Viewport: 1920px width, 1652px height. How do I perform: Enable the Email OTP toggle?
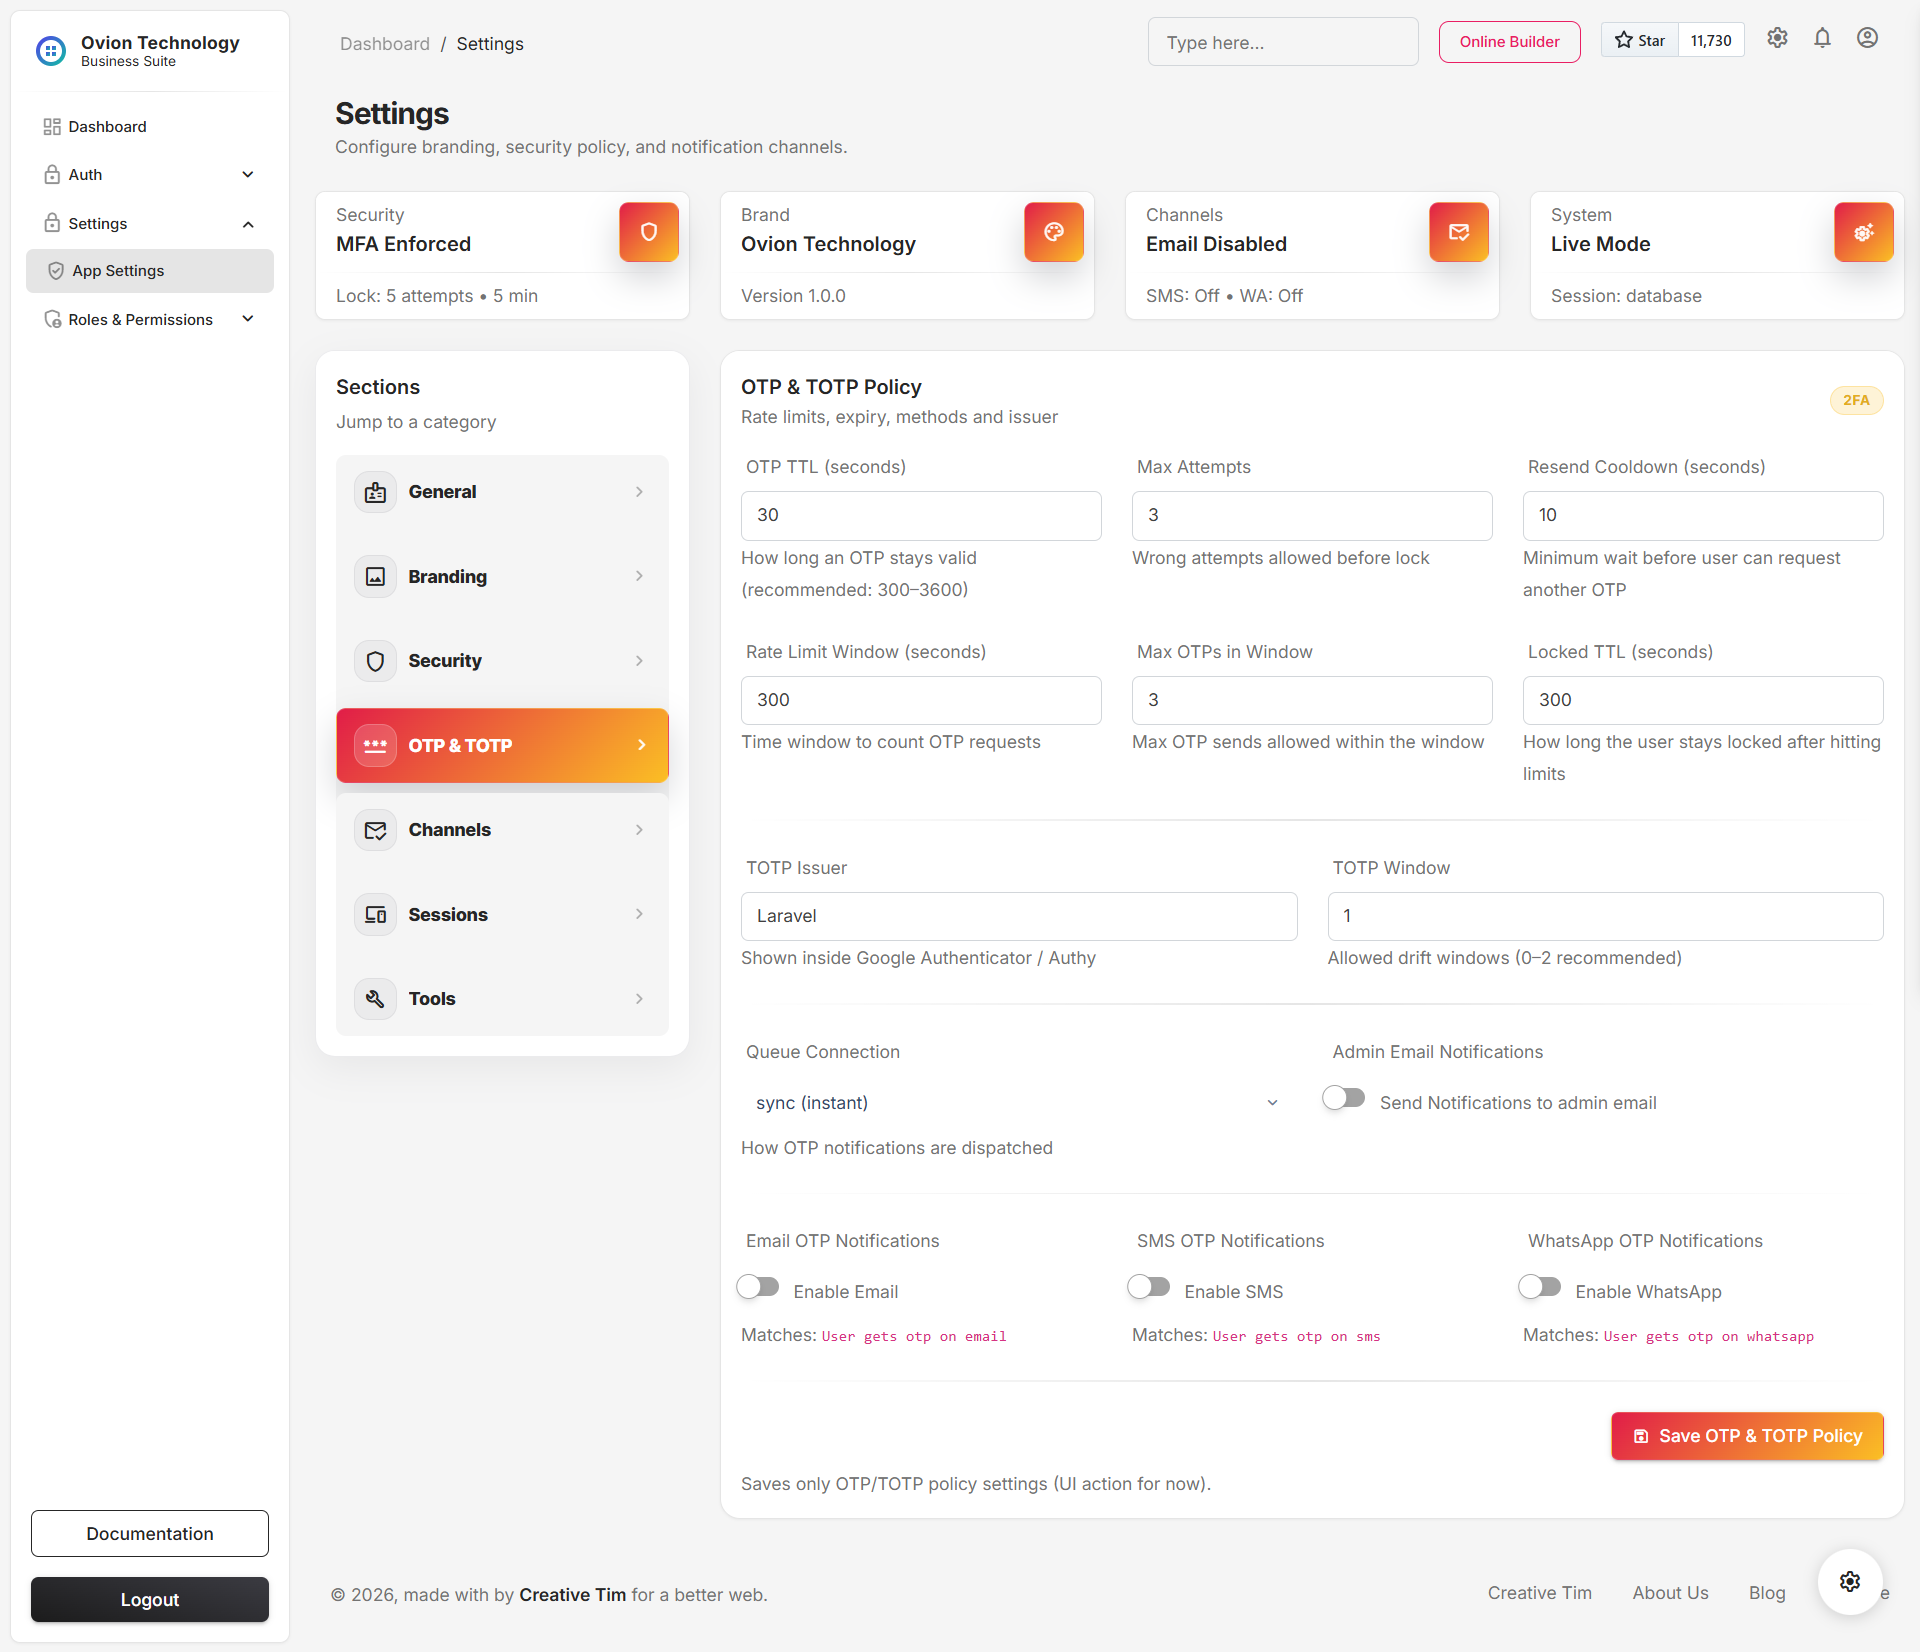758,1287
